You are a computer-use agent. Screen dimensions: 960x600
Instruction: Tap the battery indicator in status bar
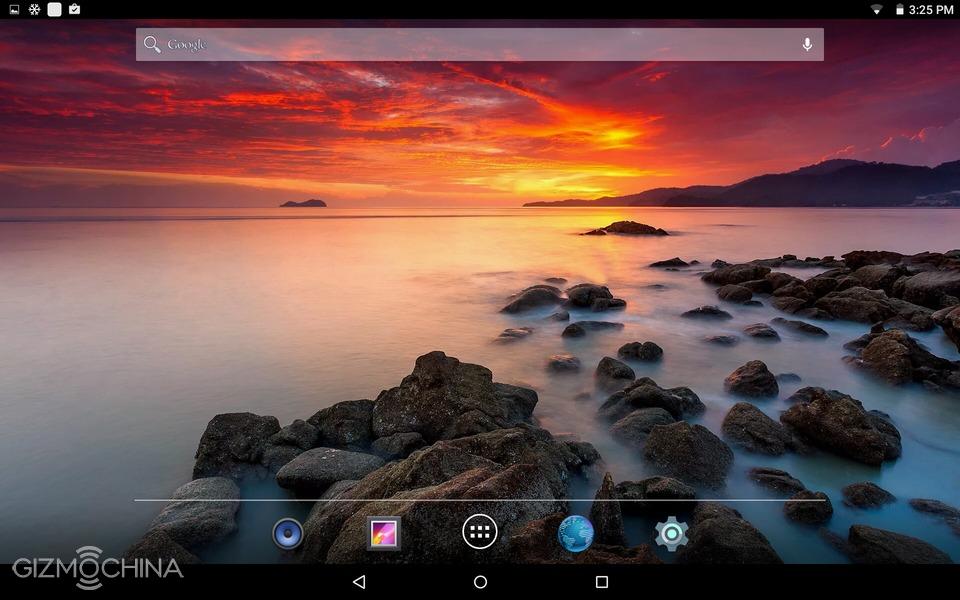tap(899, 10)
